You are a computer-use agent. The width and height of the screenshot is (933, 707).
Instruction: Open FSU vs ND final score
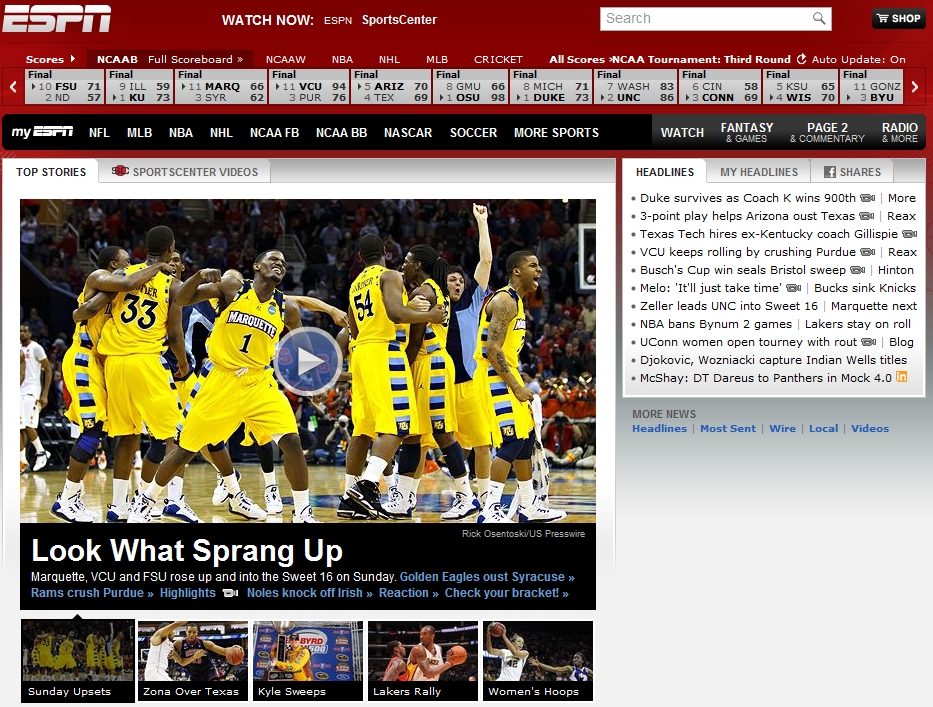[x=64, y=86]
